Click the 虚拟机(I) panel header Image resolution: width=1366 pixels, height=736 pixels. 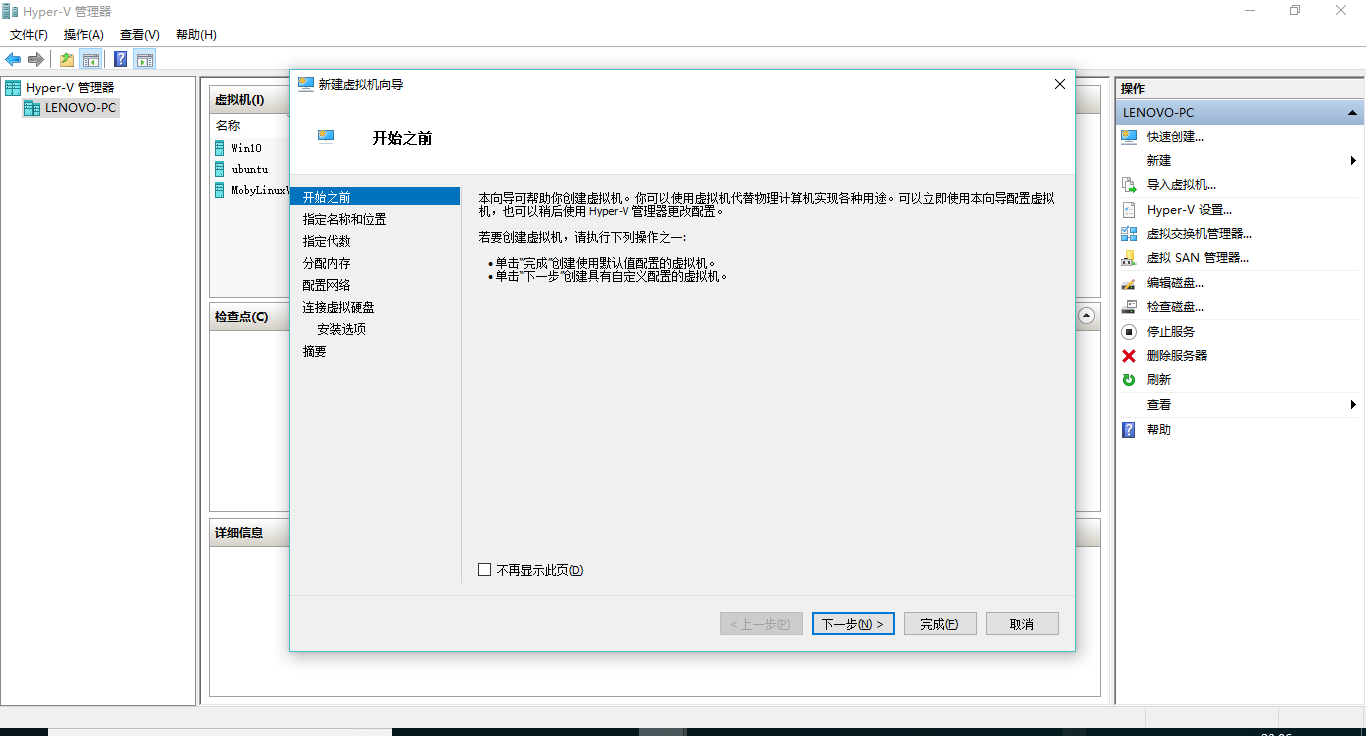point(239,100)
